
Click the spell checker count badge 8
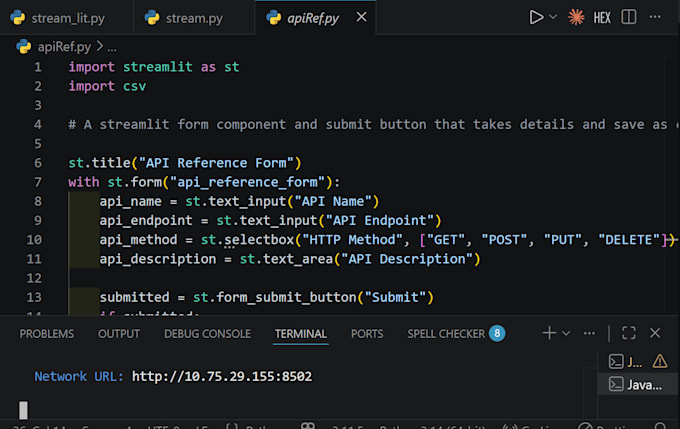tap(497, 333)
